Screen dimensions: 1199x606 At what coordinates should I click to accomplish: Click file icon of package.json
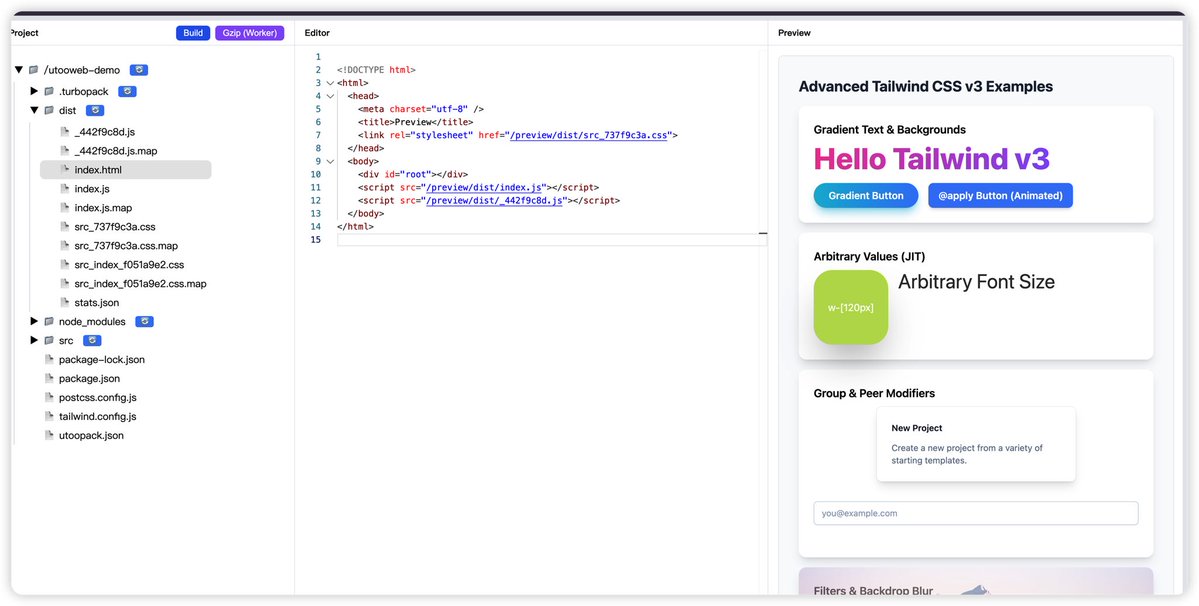click(50, 378)
